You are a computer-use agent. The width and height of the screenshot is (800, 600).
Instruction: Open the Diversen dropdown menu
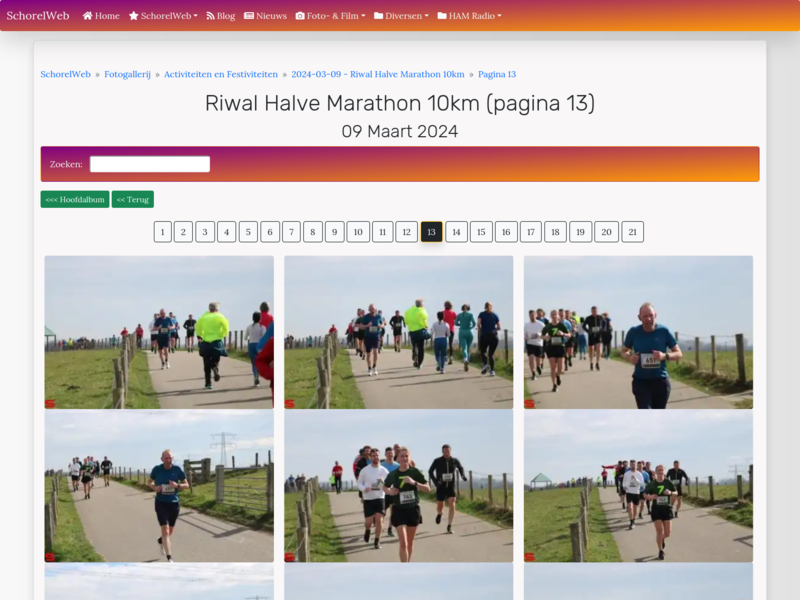pyautogui.click(x=402, y=16)
